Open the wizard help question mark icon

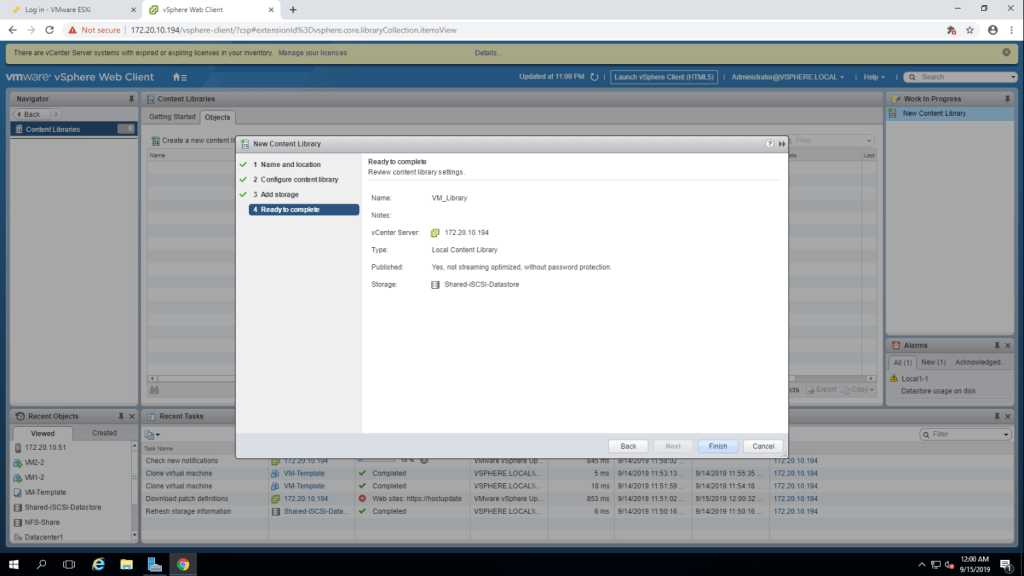click(x=769, y=144)
